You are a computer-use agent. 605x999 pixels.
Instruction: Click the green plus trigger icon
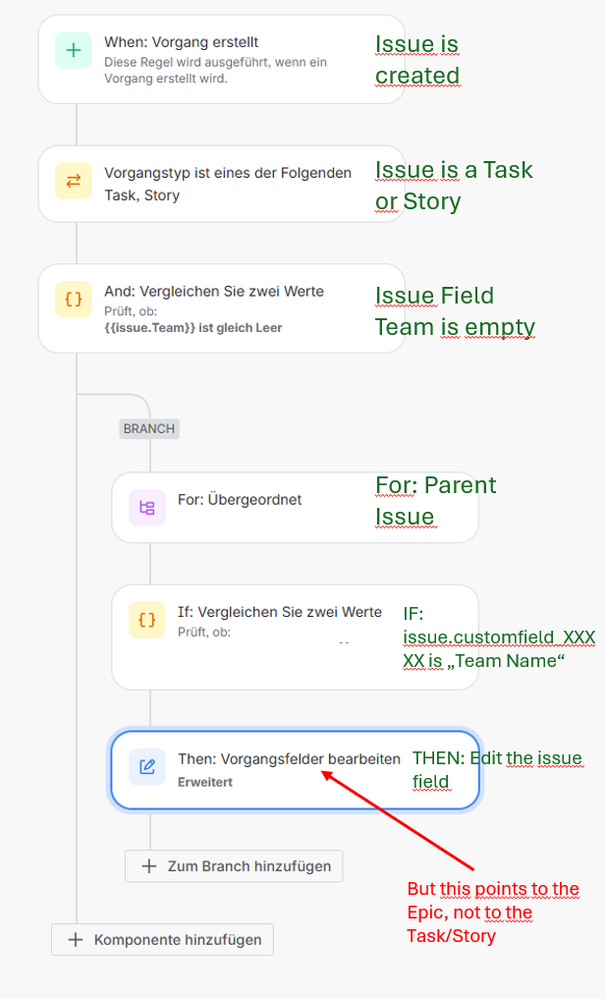73,50
